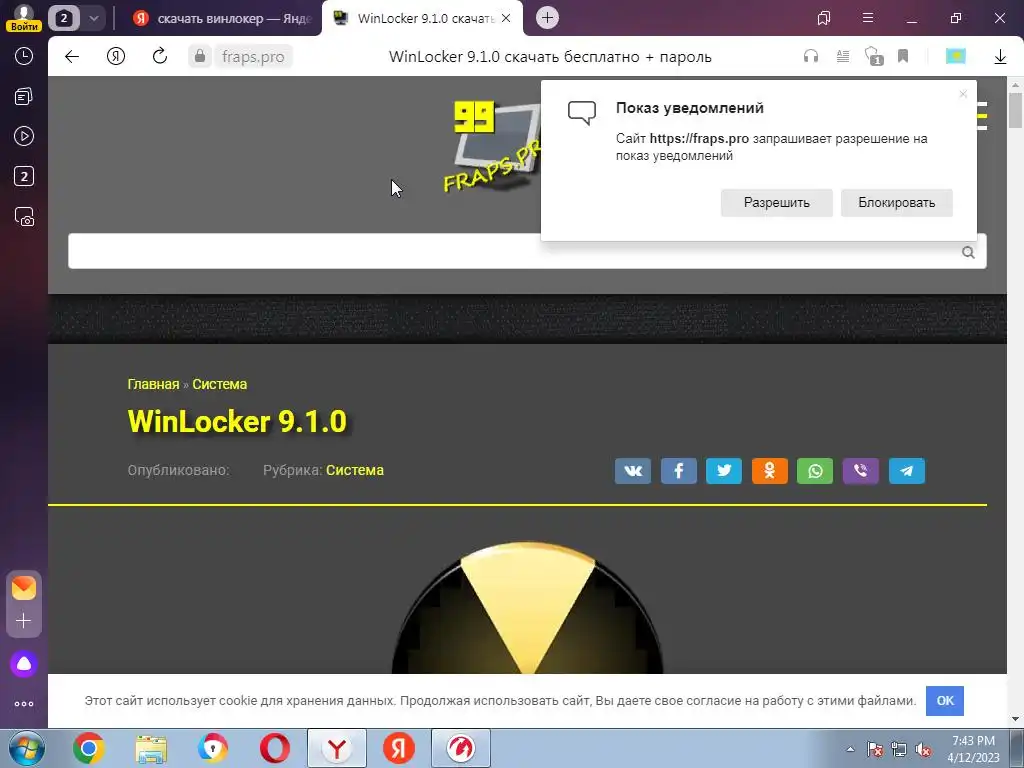Open a new tab with plus button
The width and height of the screenshot is (1024, 768).
click(547, 18)
